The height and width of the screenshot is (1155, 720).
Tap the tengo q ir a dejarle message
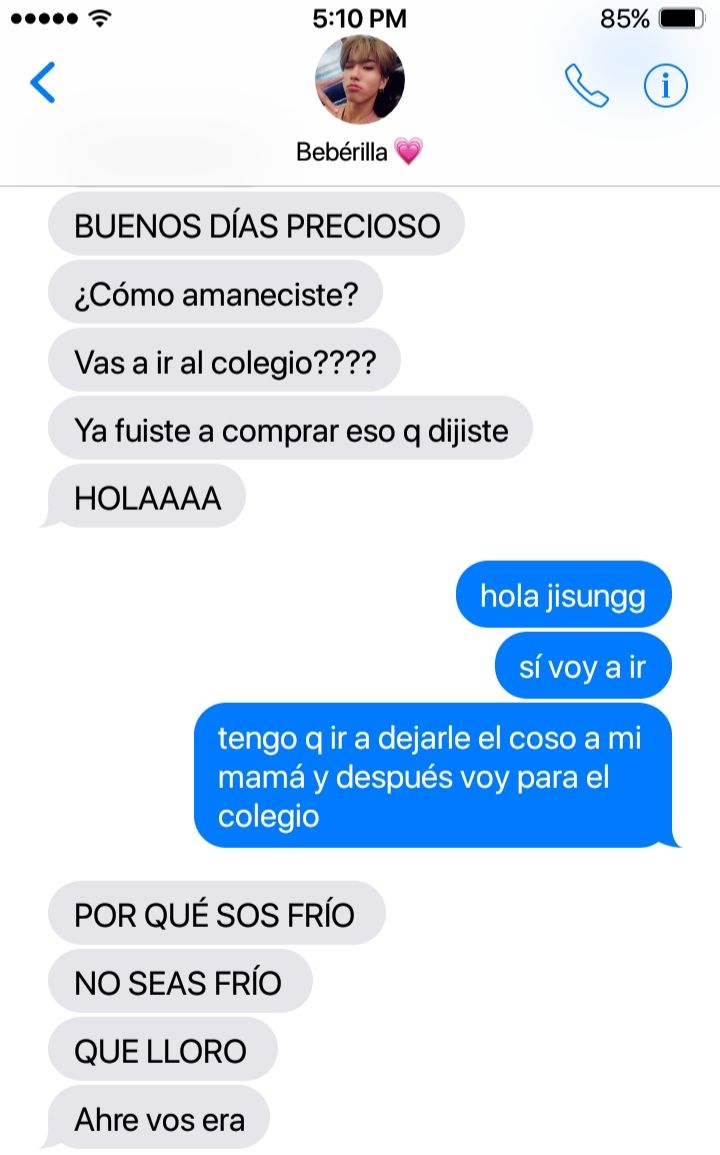[435, 776]
